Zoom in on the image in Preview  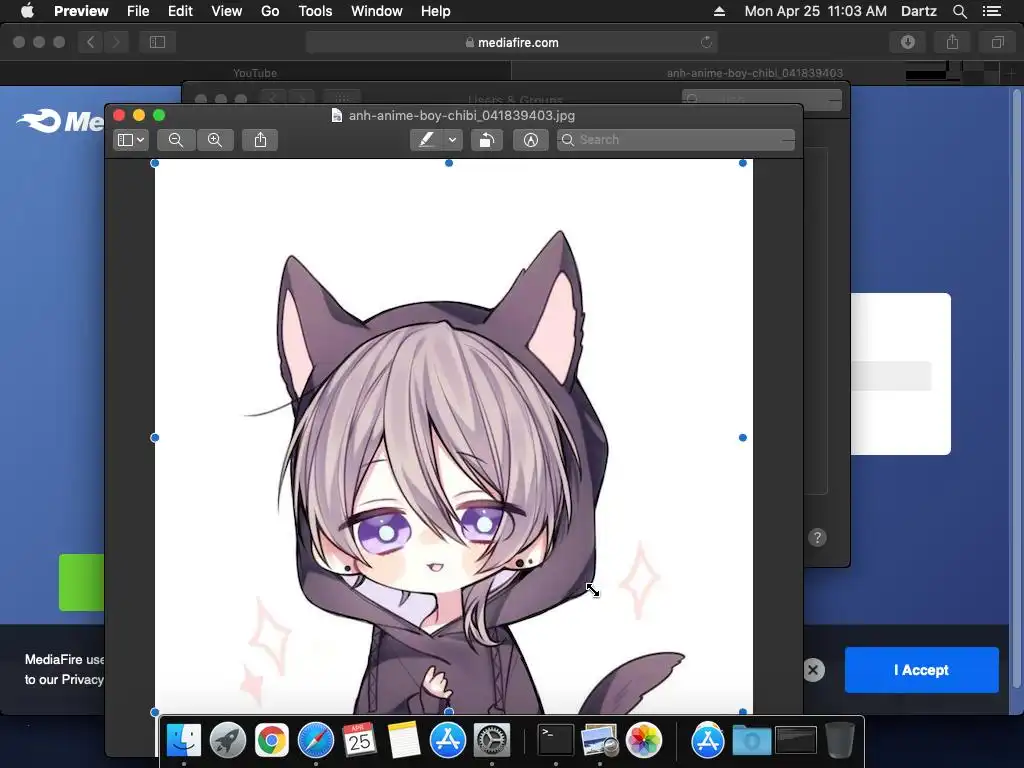pos(215,140)
